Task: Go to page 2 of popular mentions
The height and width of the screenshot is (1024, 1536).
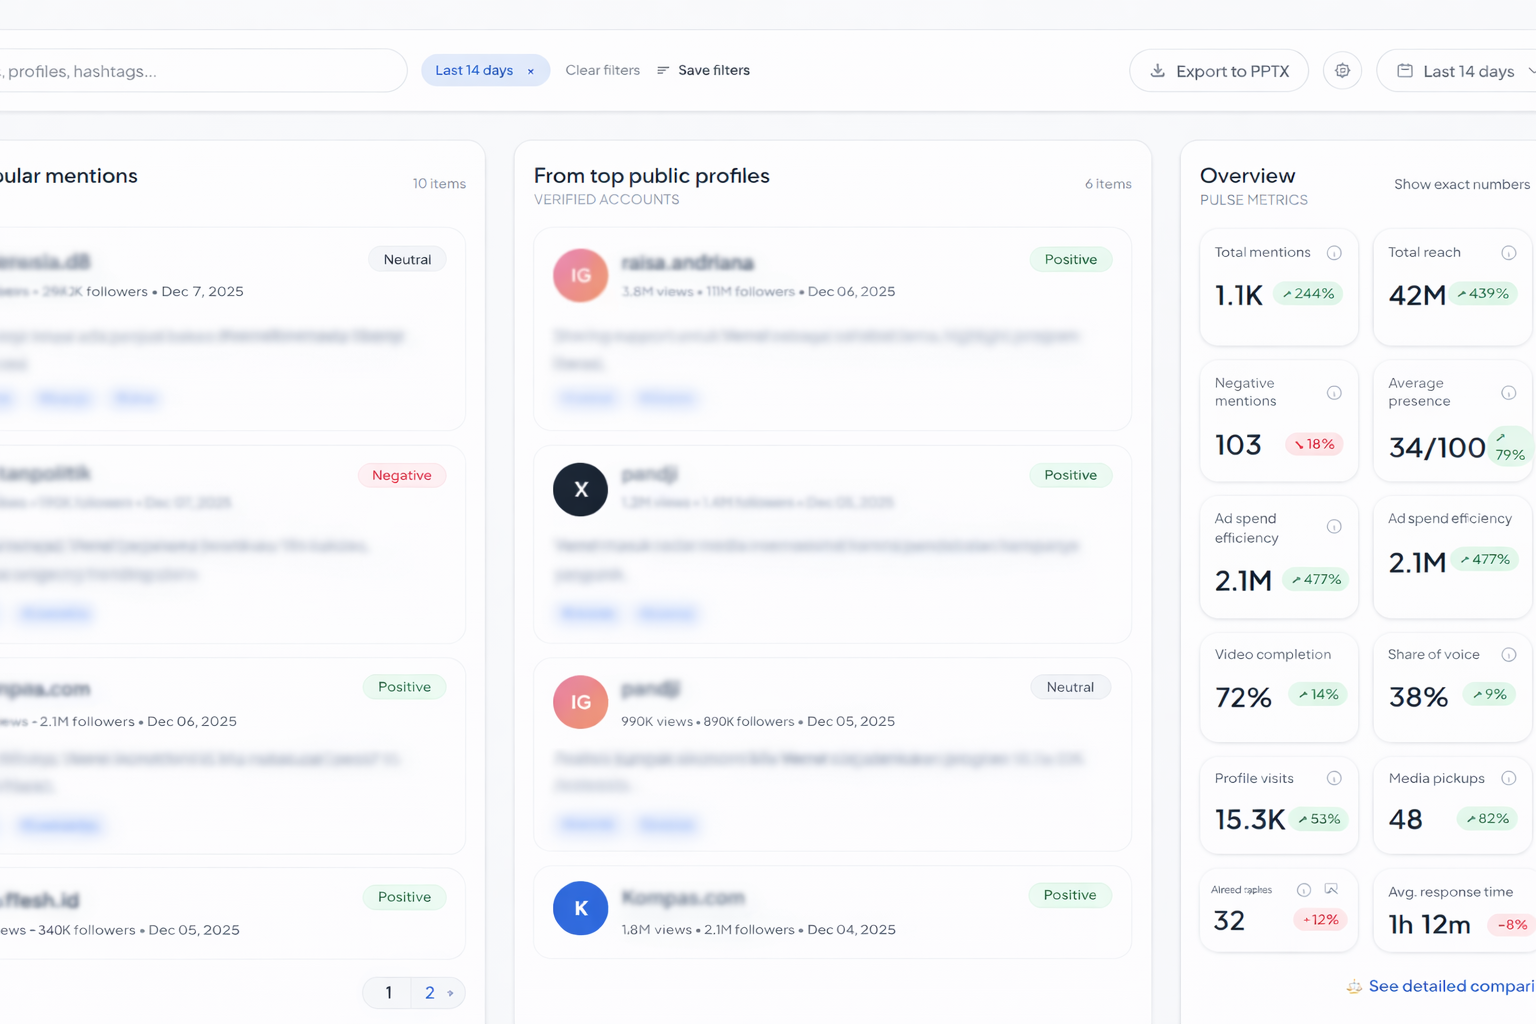Action: 430,993
